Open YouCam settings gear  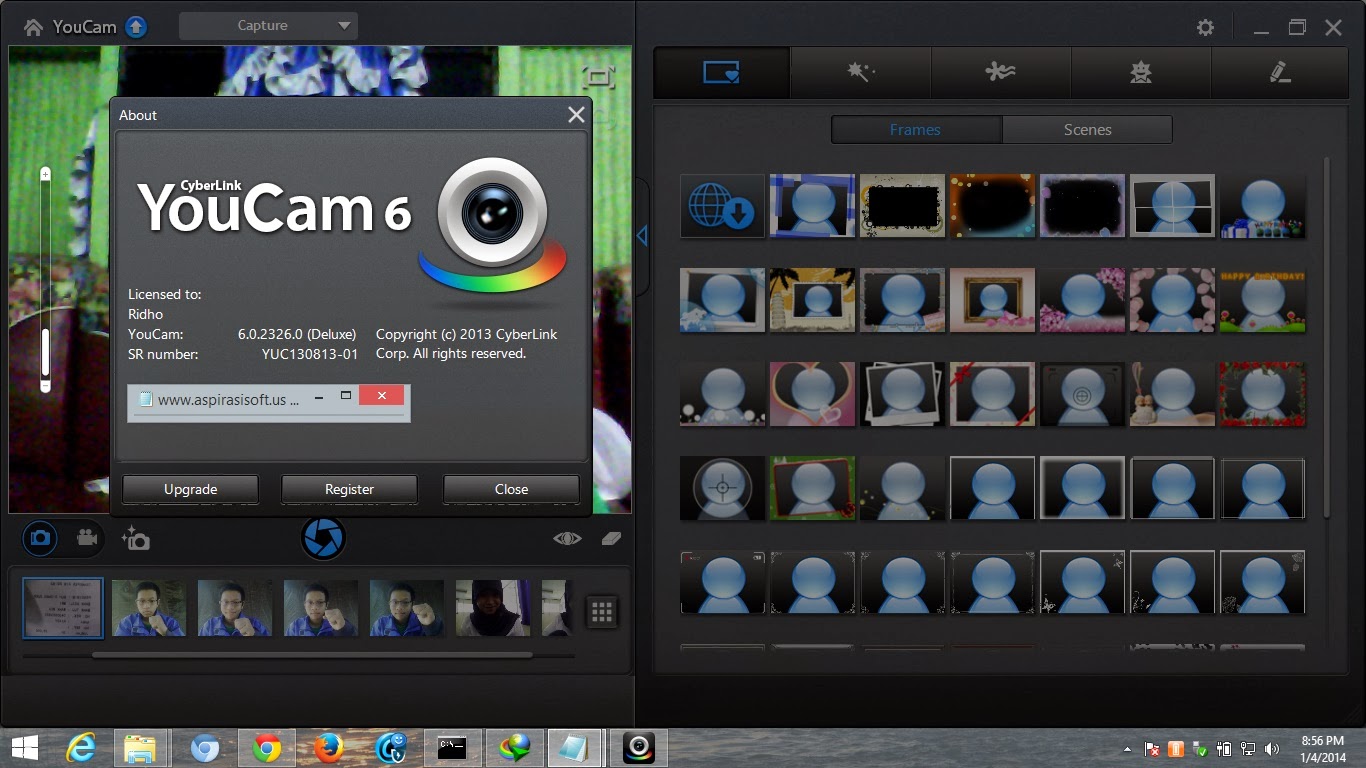1206,28
